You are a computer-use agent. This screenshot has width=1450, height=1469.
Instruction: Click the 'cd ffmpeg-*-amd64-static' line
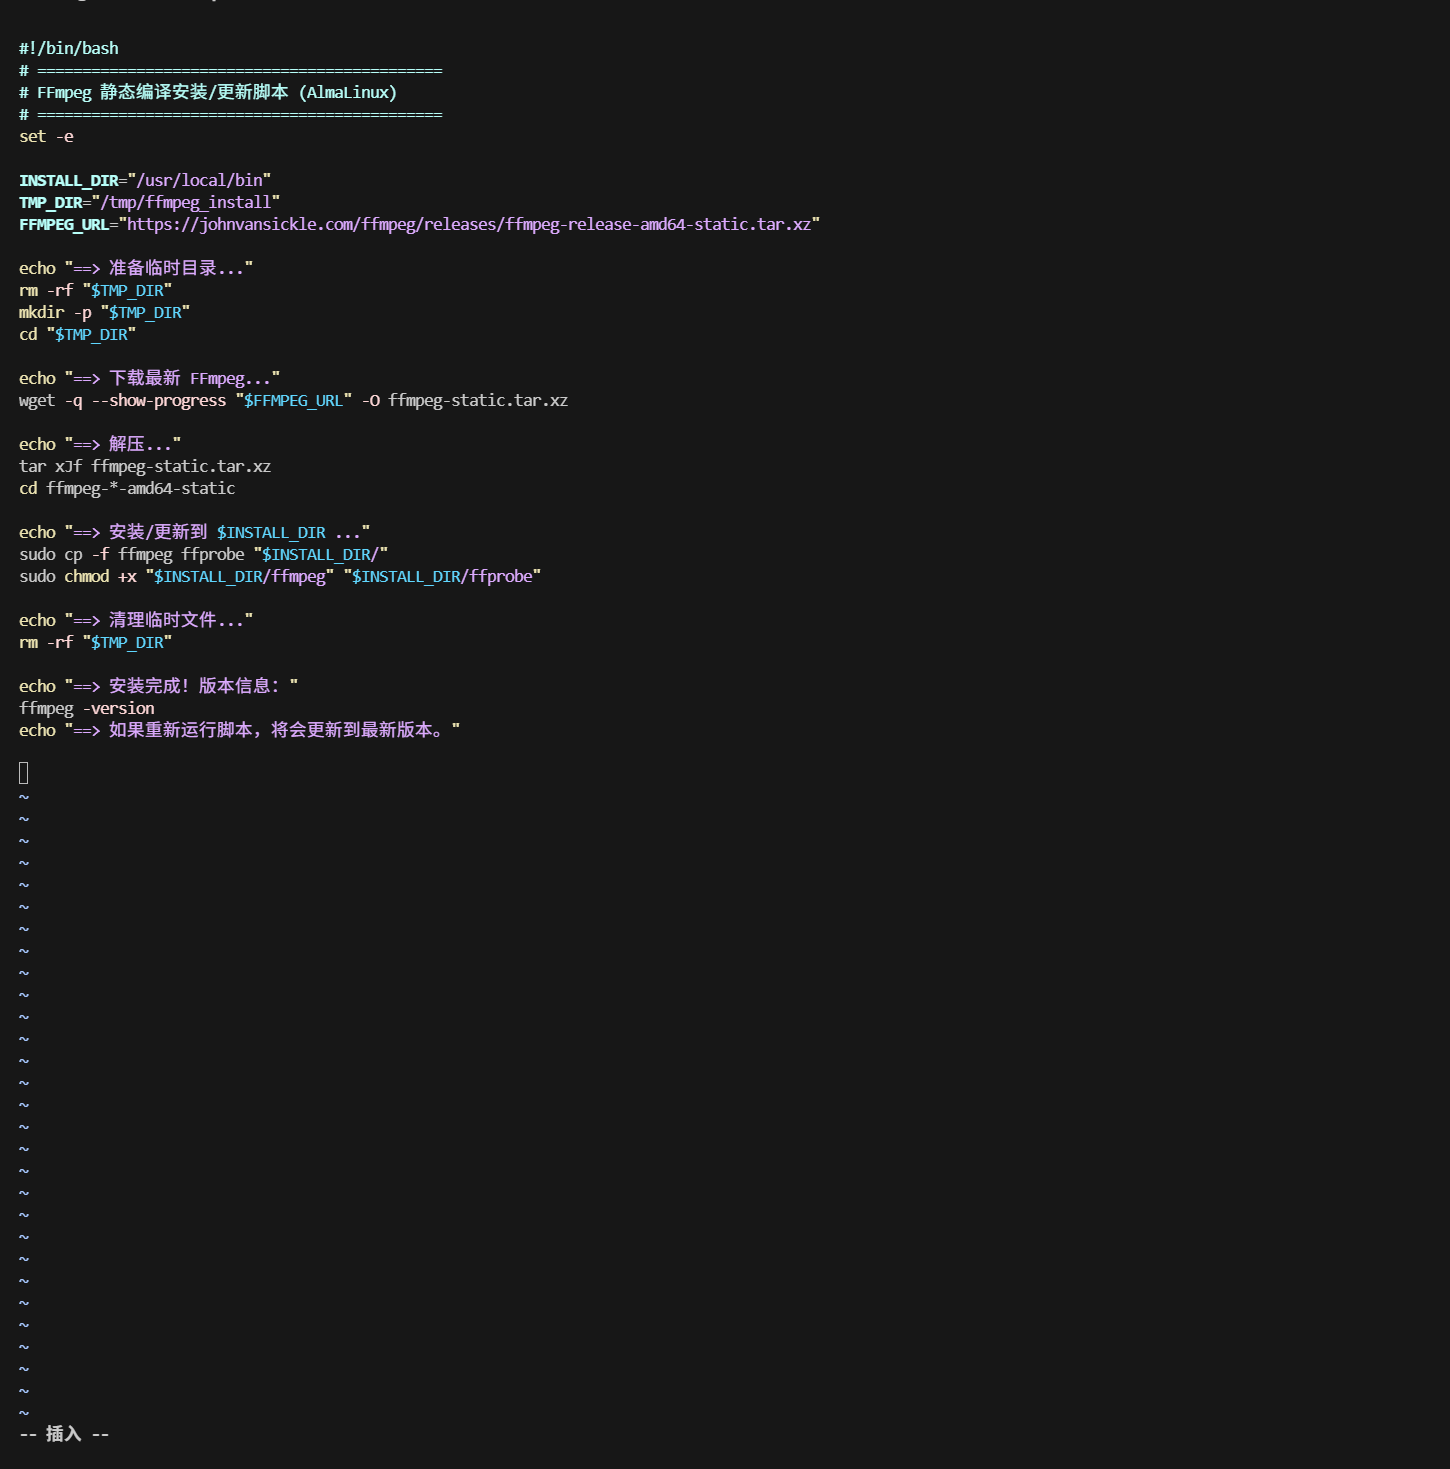[x=127, y=488]
